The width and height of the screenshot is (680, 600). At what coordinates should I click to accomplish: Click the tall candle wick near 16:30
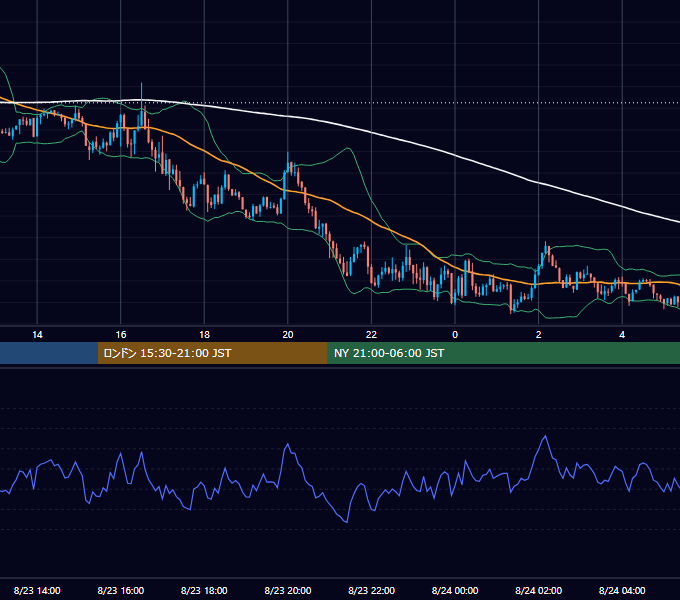pyautogui.click(x=141, y=106)
